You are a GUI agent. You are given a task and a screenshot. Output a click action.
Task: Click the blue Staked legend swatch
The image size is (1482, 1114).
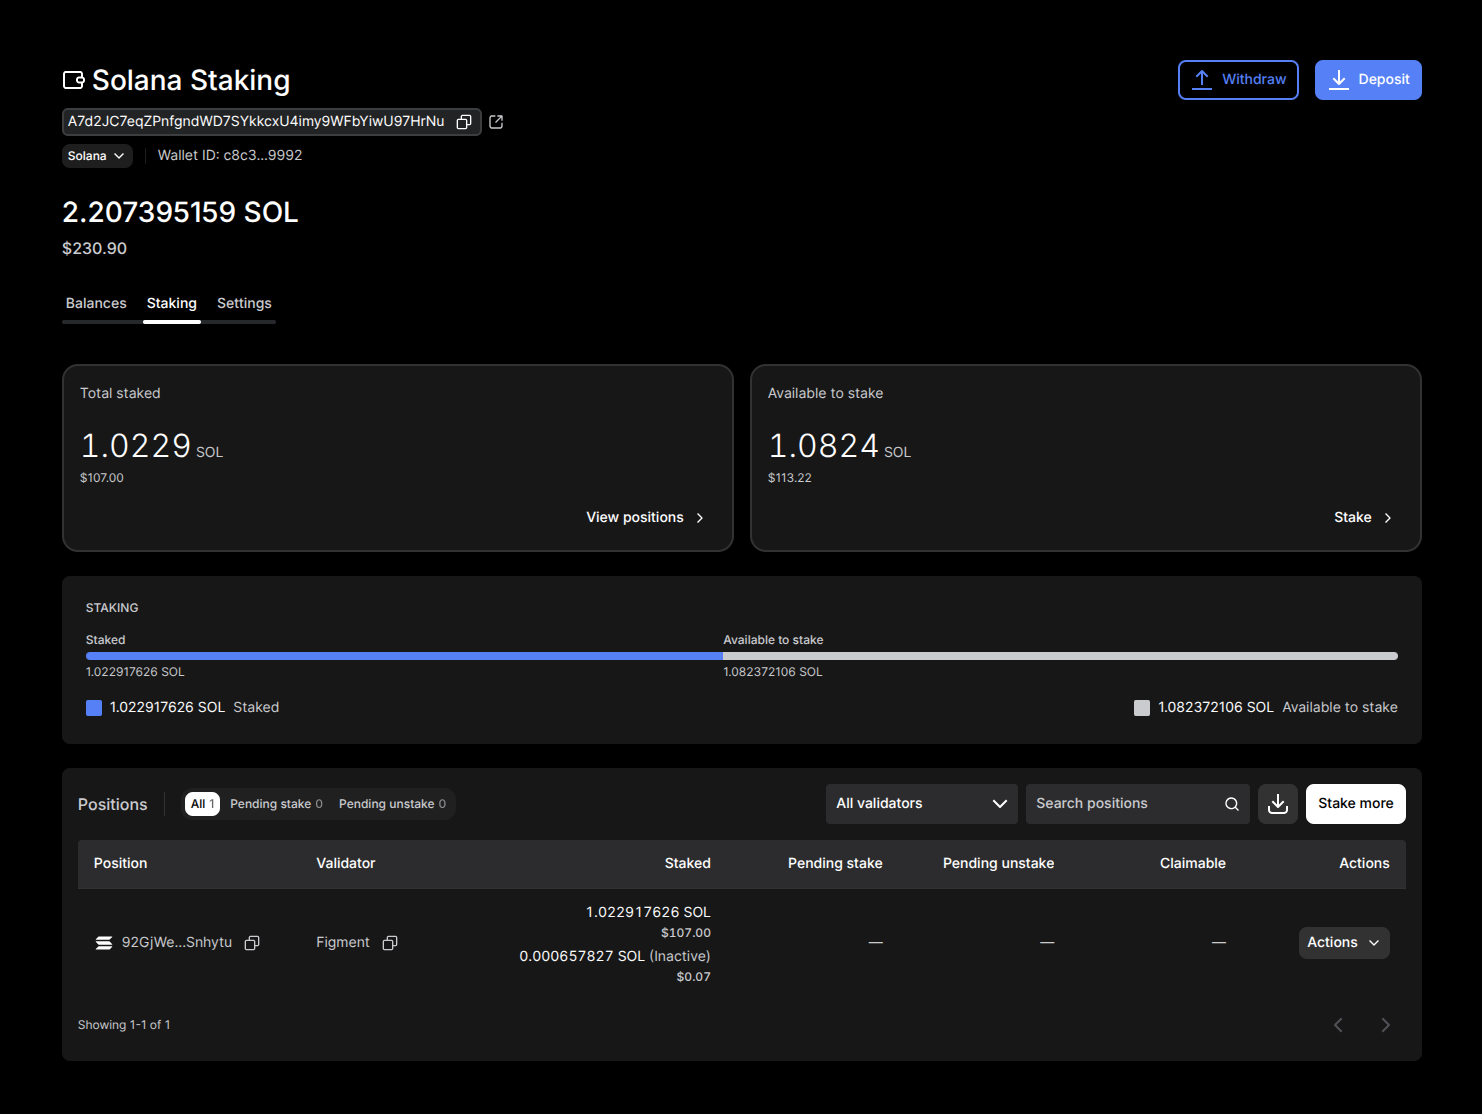click(x=94, y=708)
